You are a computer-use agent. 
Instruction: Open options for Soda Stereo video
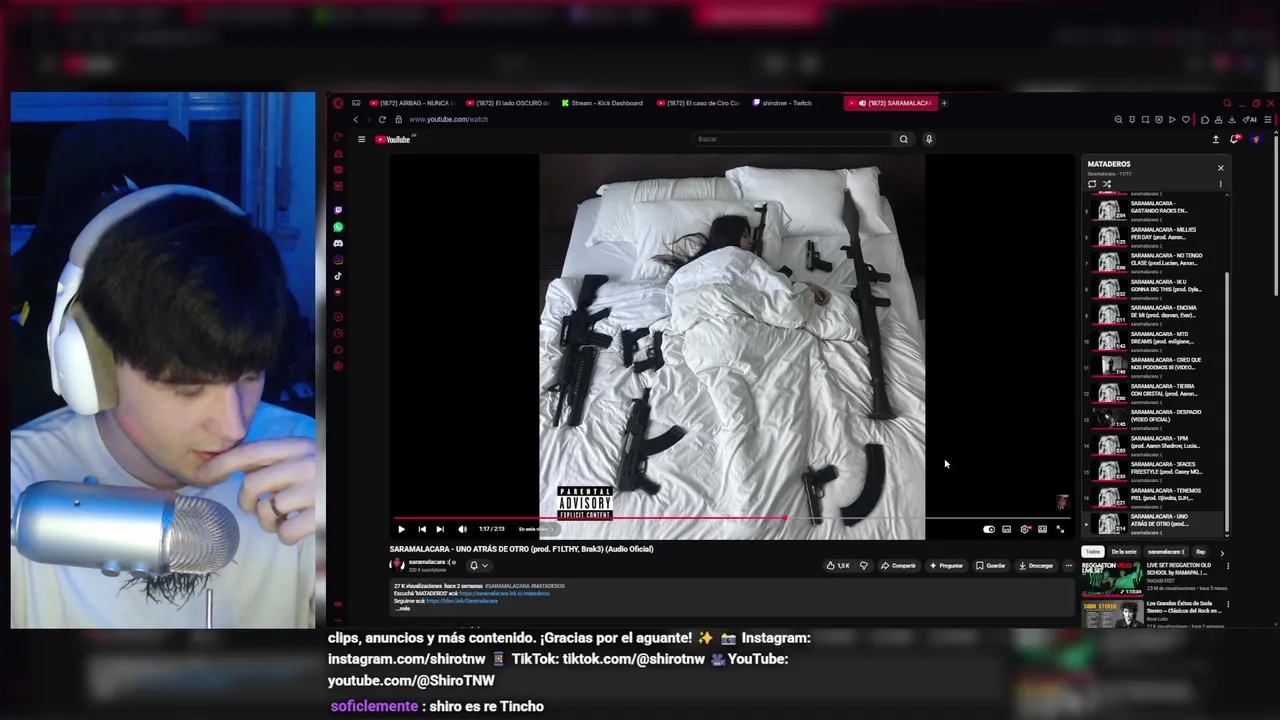[1227, 604]
